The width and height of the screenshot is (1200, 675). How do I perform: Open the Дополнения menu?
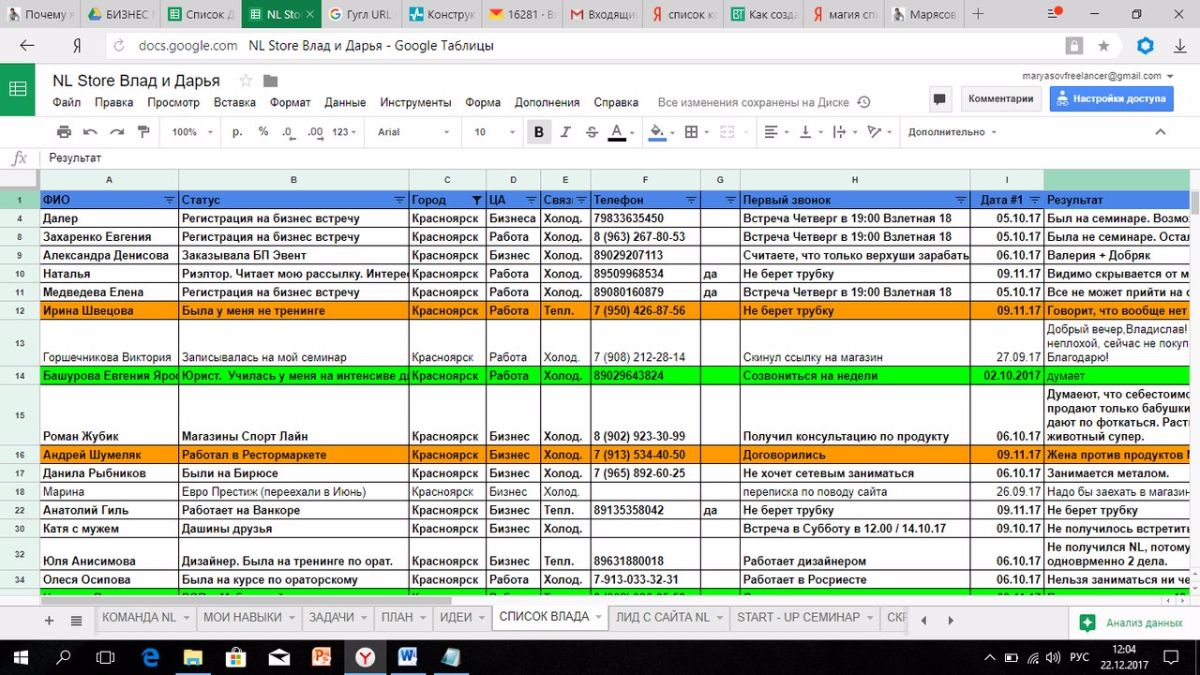tap(547, 102)
